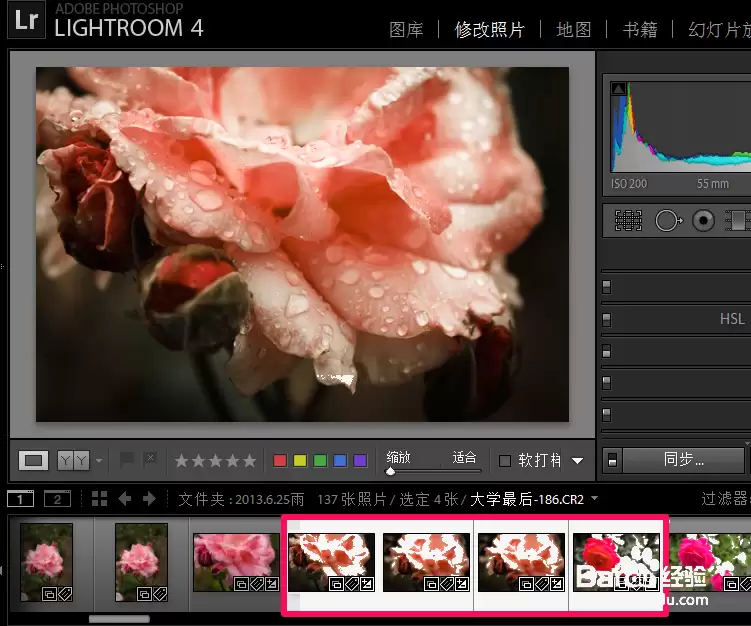Open the 修改照片 Develop module
The image size is (751, 626).
(489, 30)
